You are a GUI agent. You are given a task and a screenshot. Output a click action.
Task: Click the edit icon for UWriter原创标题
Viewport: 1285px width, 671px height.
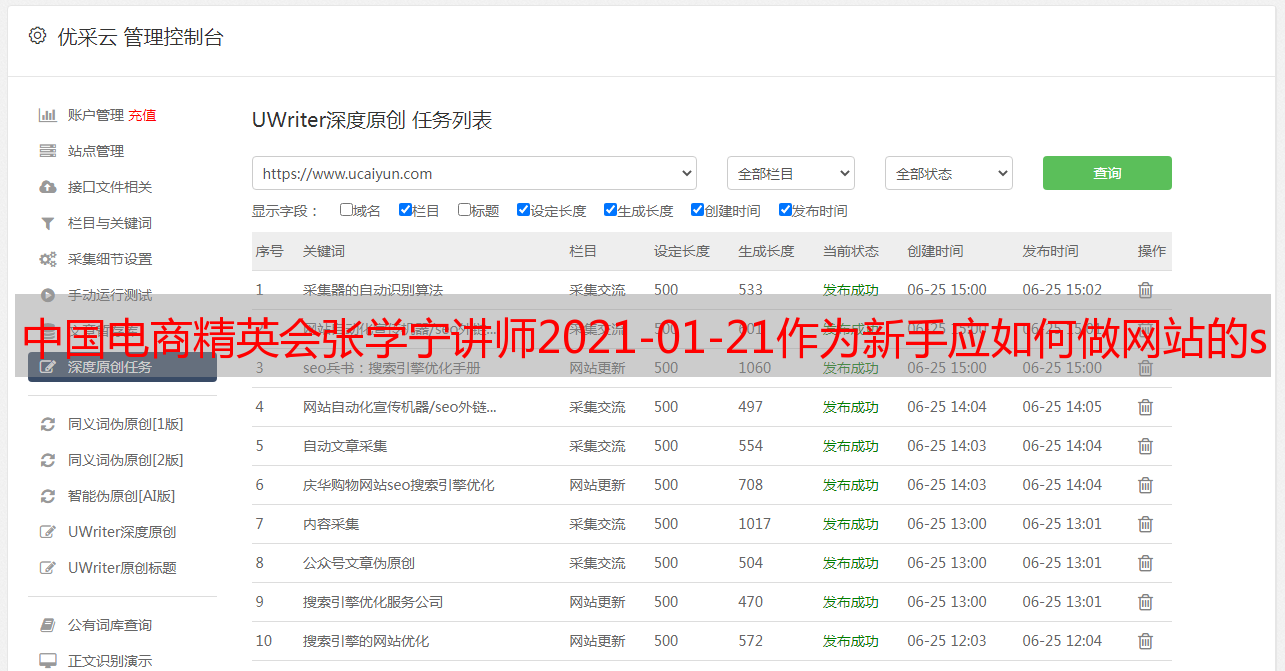[x=47, y=568]
